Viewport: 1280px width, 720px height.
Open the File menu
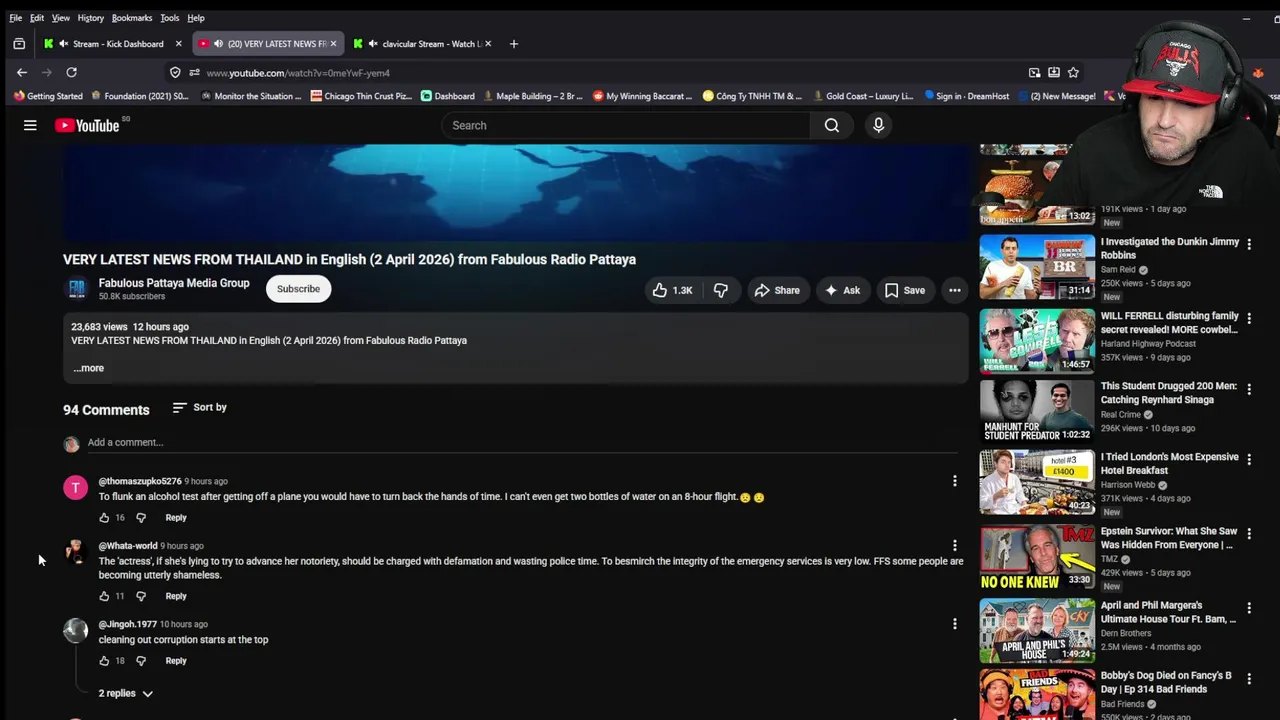16,18
